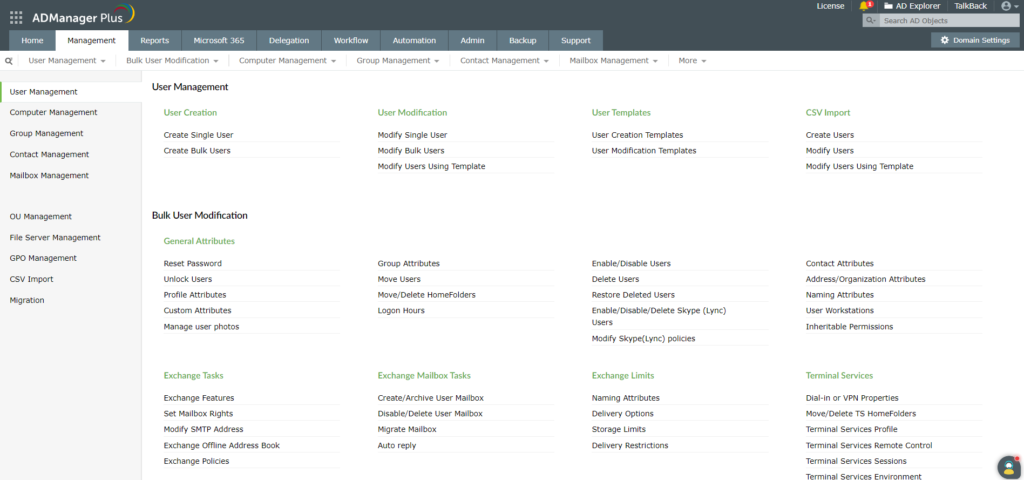Open the apps grid icon beside the logo
Viewport: 1024px width, 480px height.
pos(16,17)
